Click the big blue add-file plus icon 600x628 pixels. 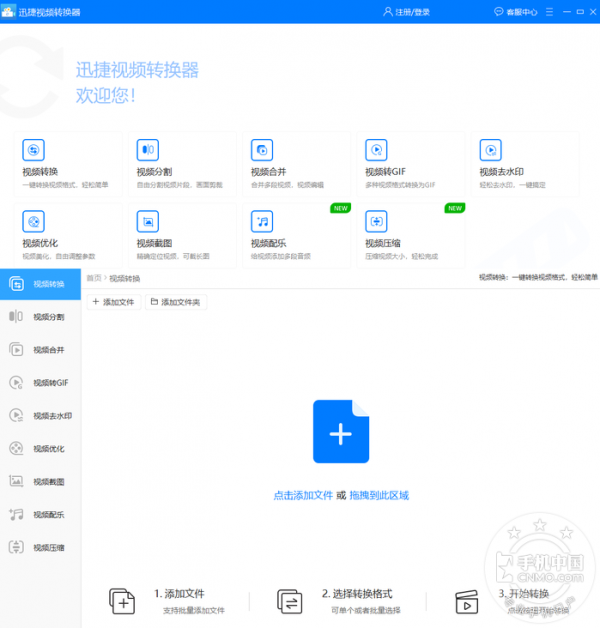point(341,431)
